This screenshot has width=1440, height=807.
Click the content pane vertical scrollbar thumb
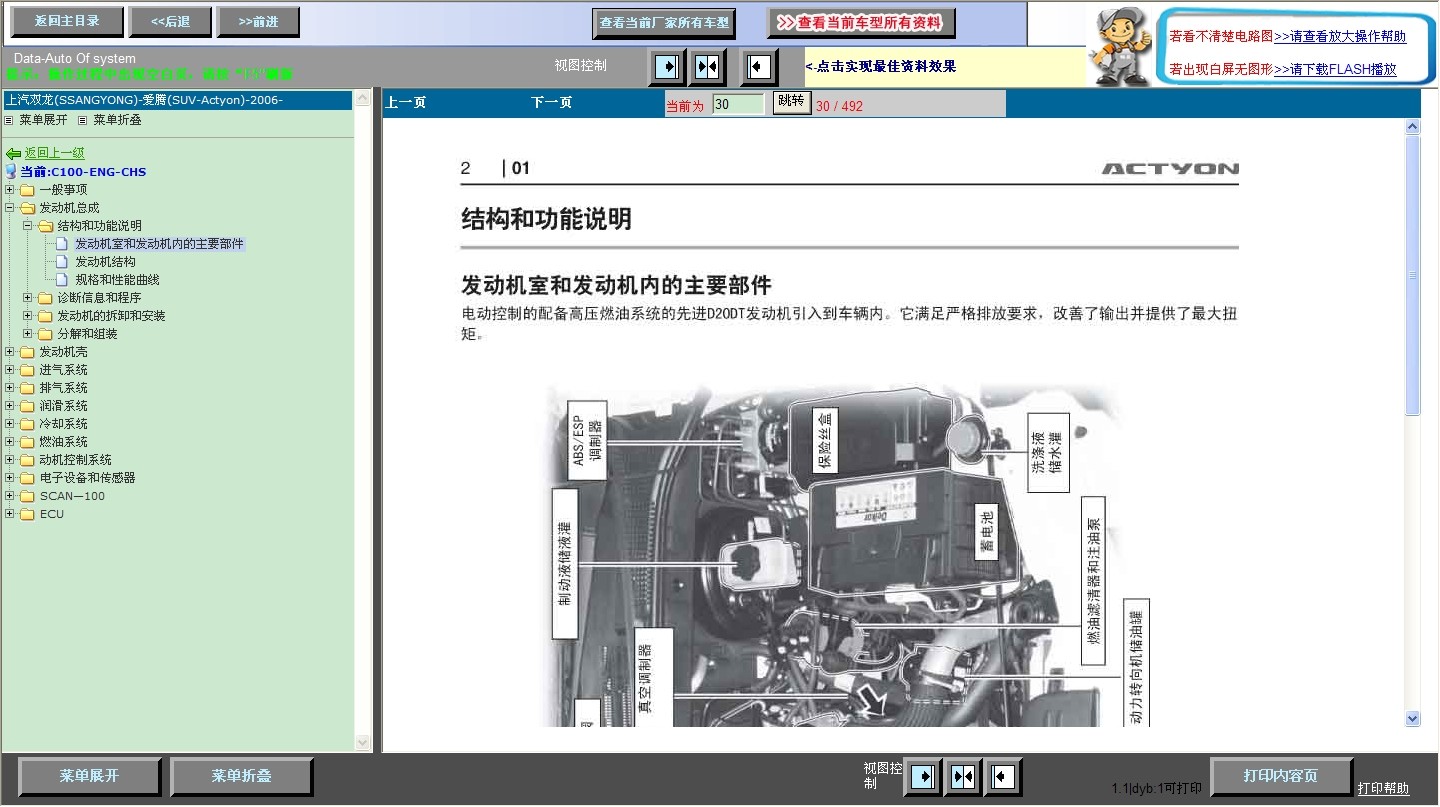(x=1412, y=275)
